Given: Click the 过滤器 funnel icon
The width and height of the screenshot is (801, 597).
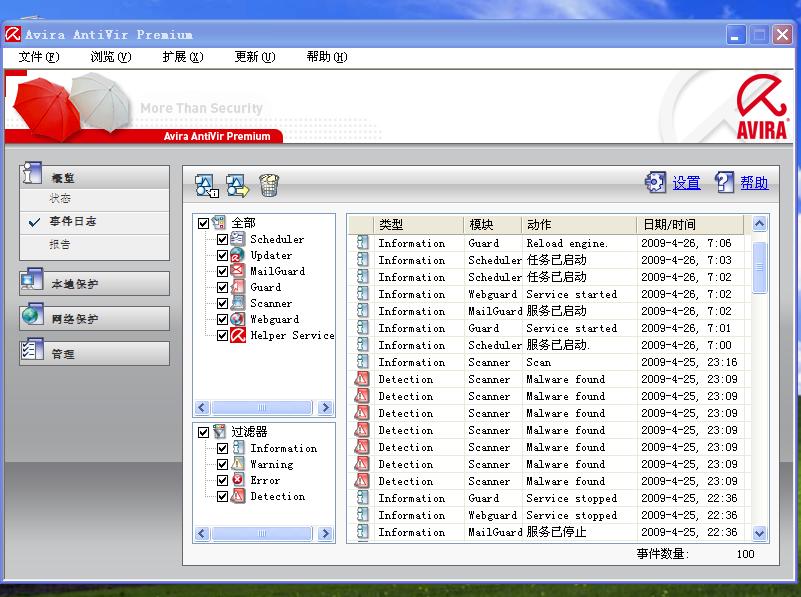Looking at the screenshot, I should click(219, 432).
